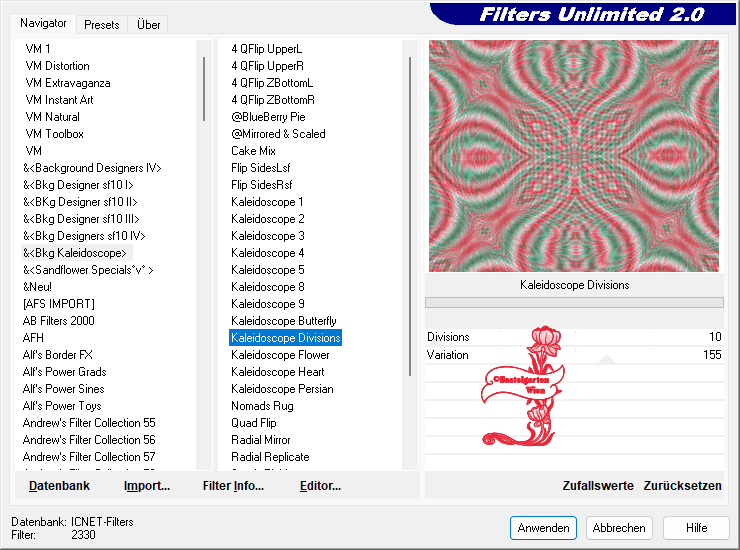Viewport: 740px width, 550px height.
Task: Click the Anwenden button
Action: [543, 527]
